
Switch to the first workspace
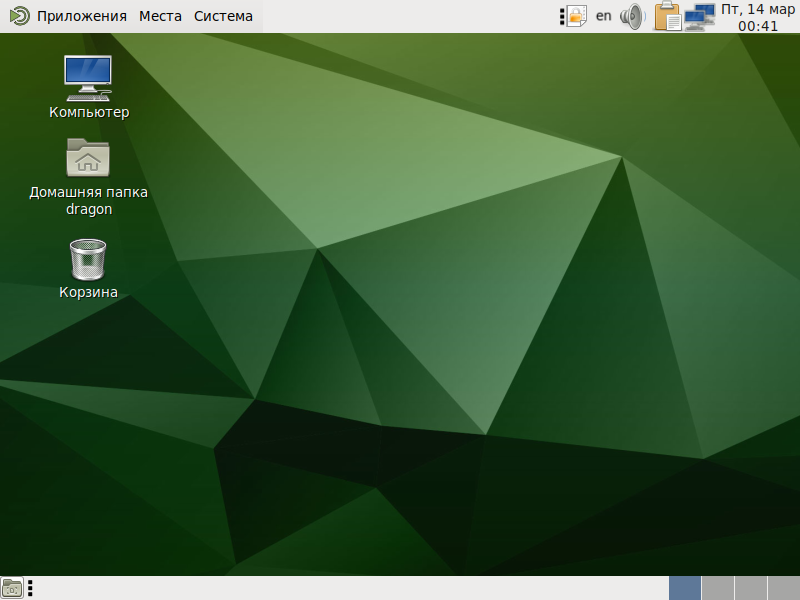pyautogui.click(x=685, y=588)
